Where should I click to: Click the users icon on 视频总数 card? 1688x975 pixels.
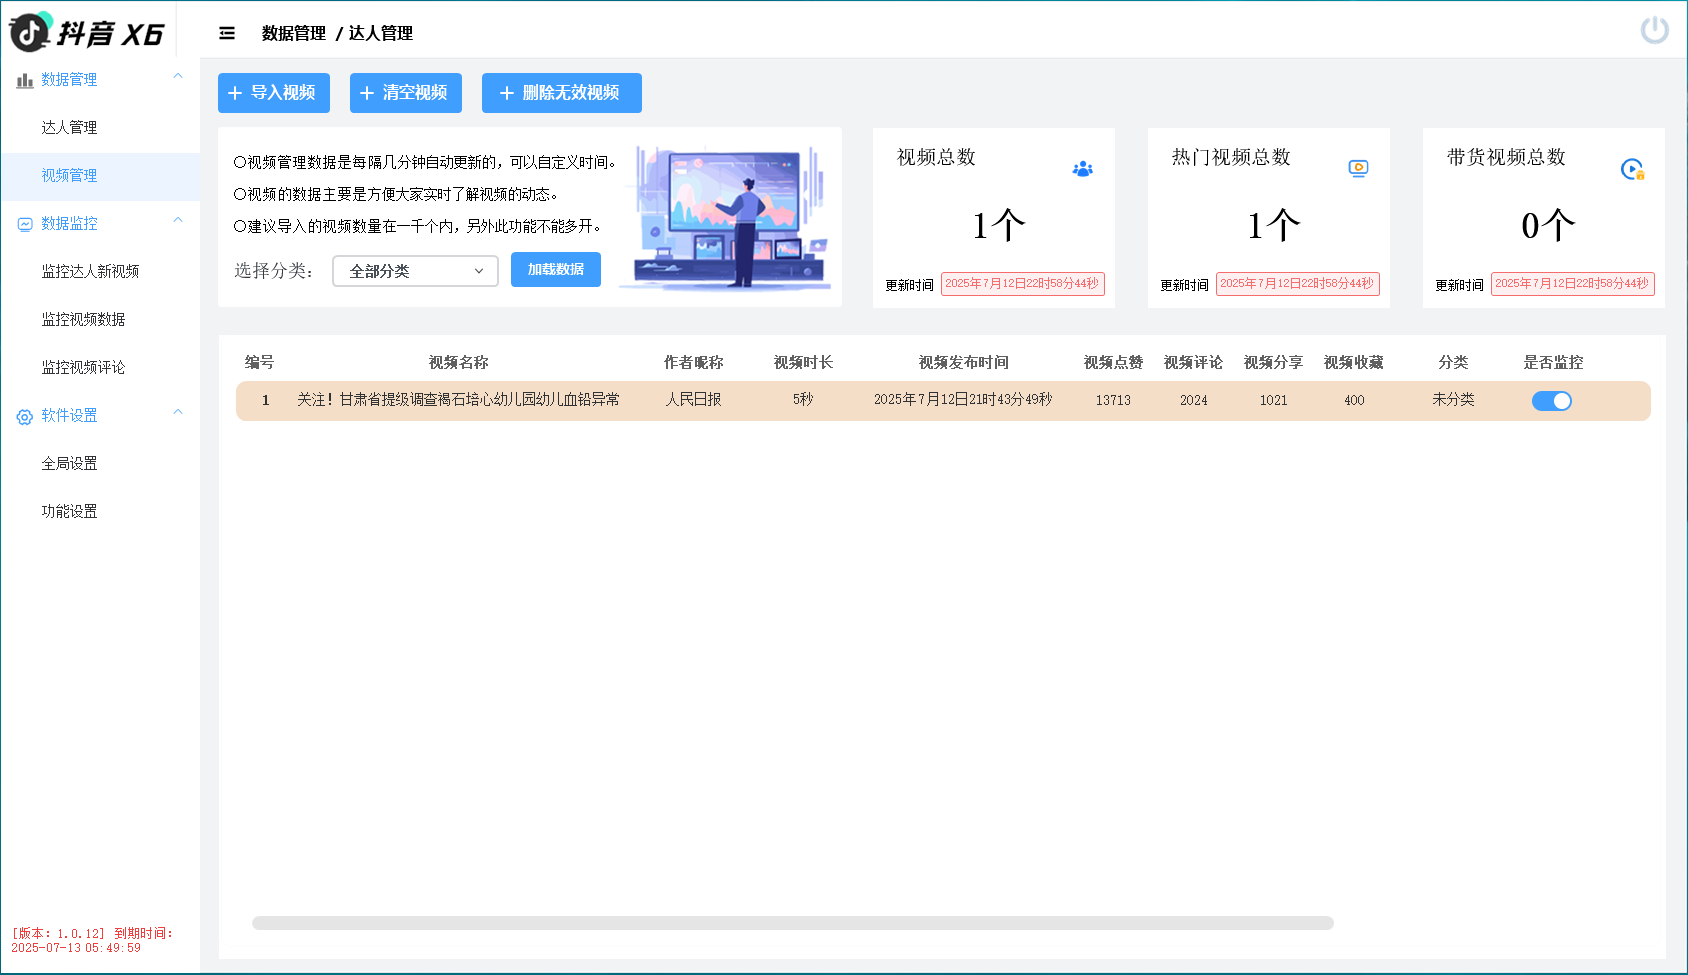click(x=1082, y=169)
